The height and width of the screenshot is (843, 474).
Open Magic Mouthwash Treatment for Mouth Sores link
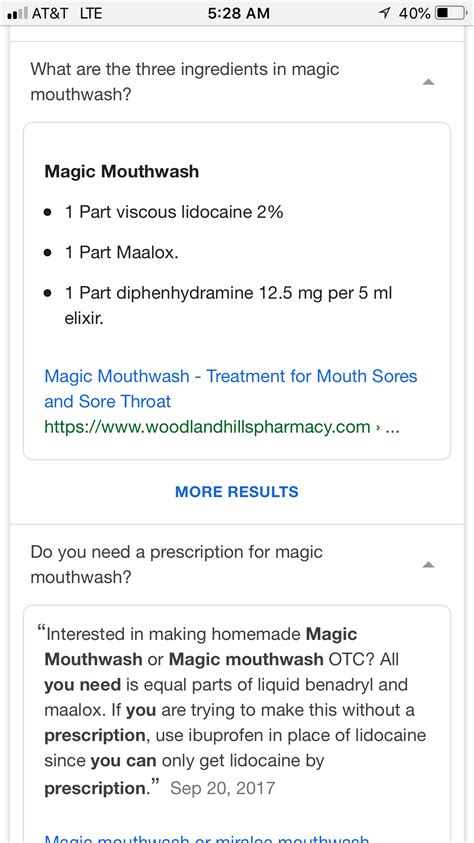(231, 388)
